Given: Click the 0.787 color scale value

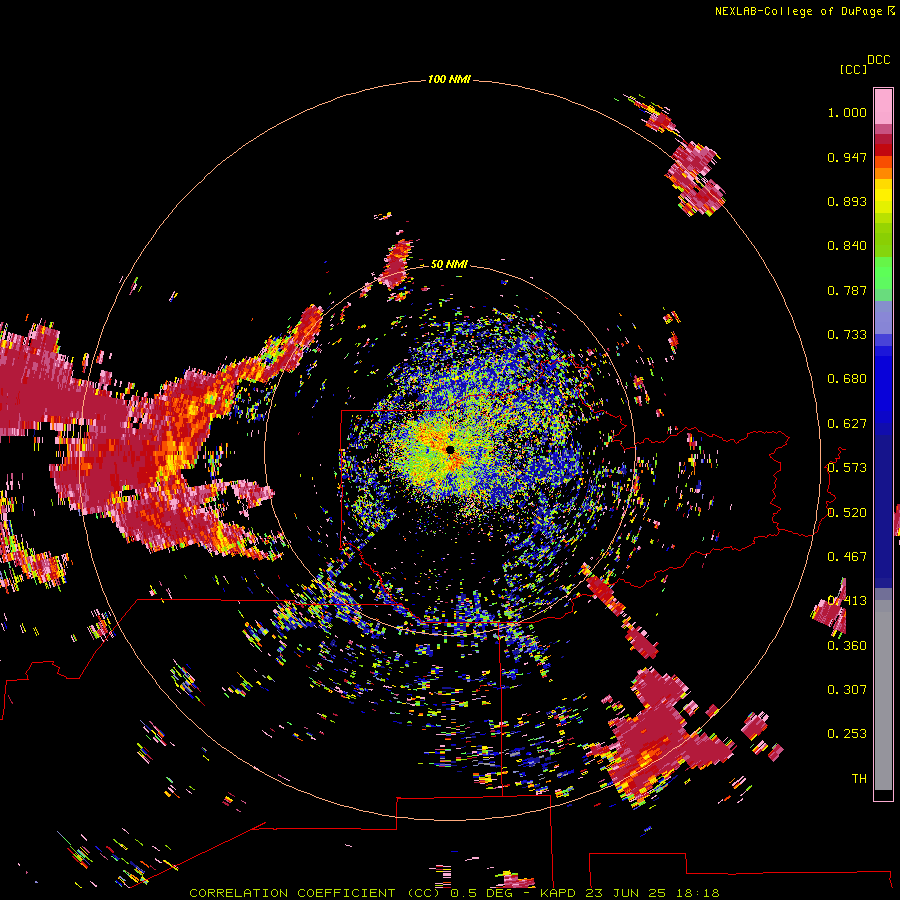Looking at the screenshot, I should (847, 290).
